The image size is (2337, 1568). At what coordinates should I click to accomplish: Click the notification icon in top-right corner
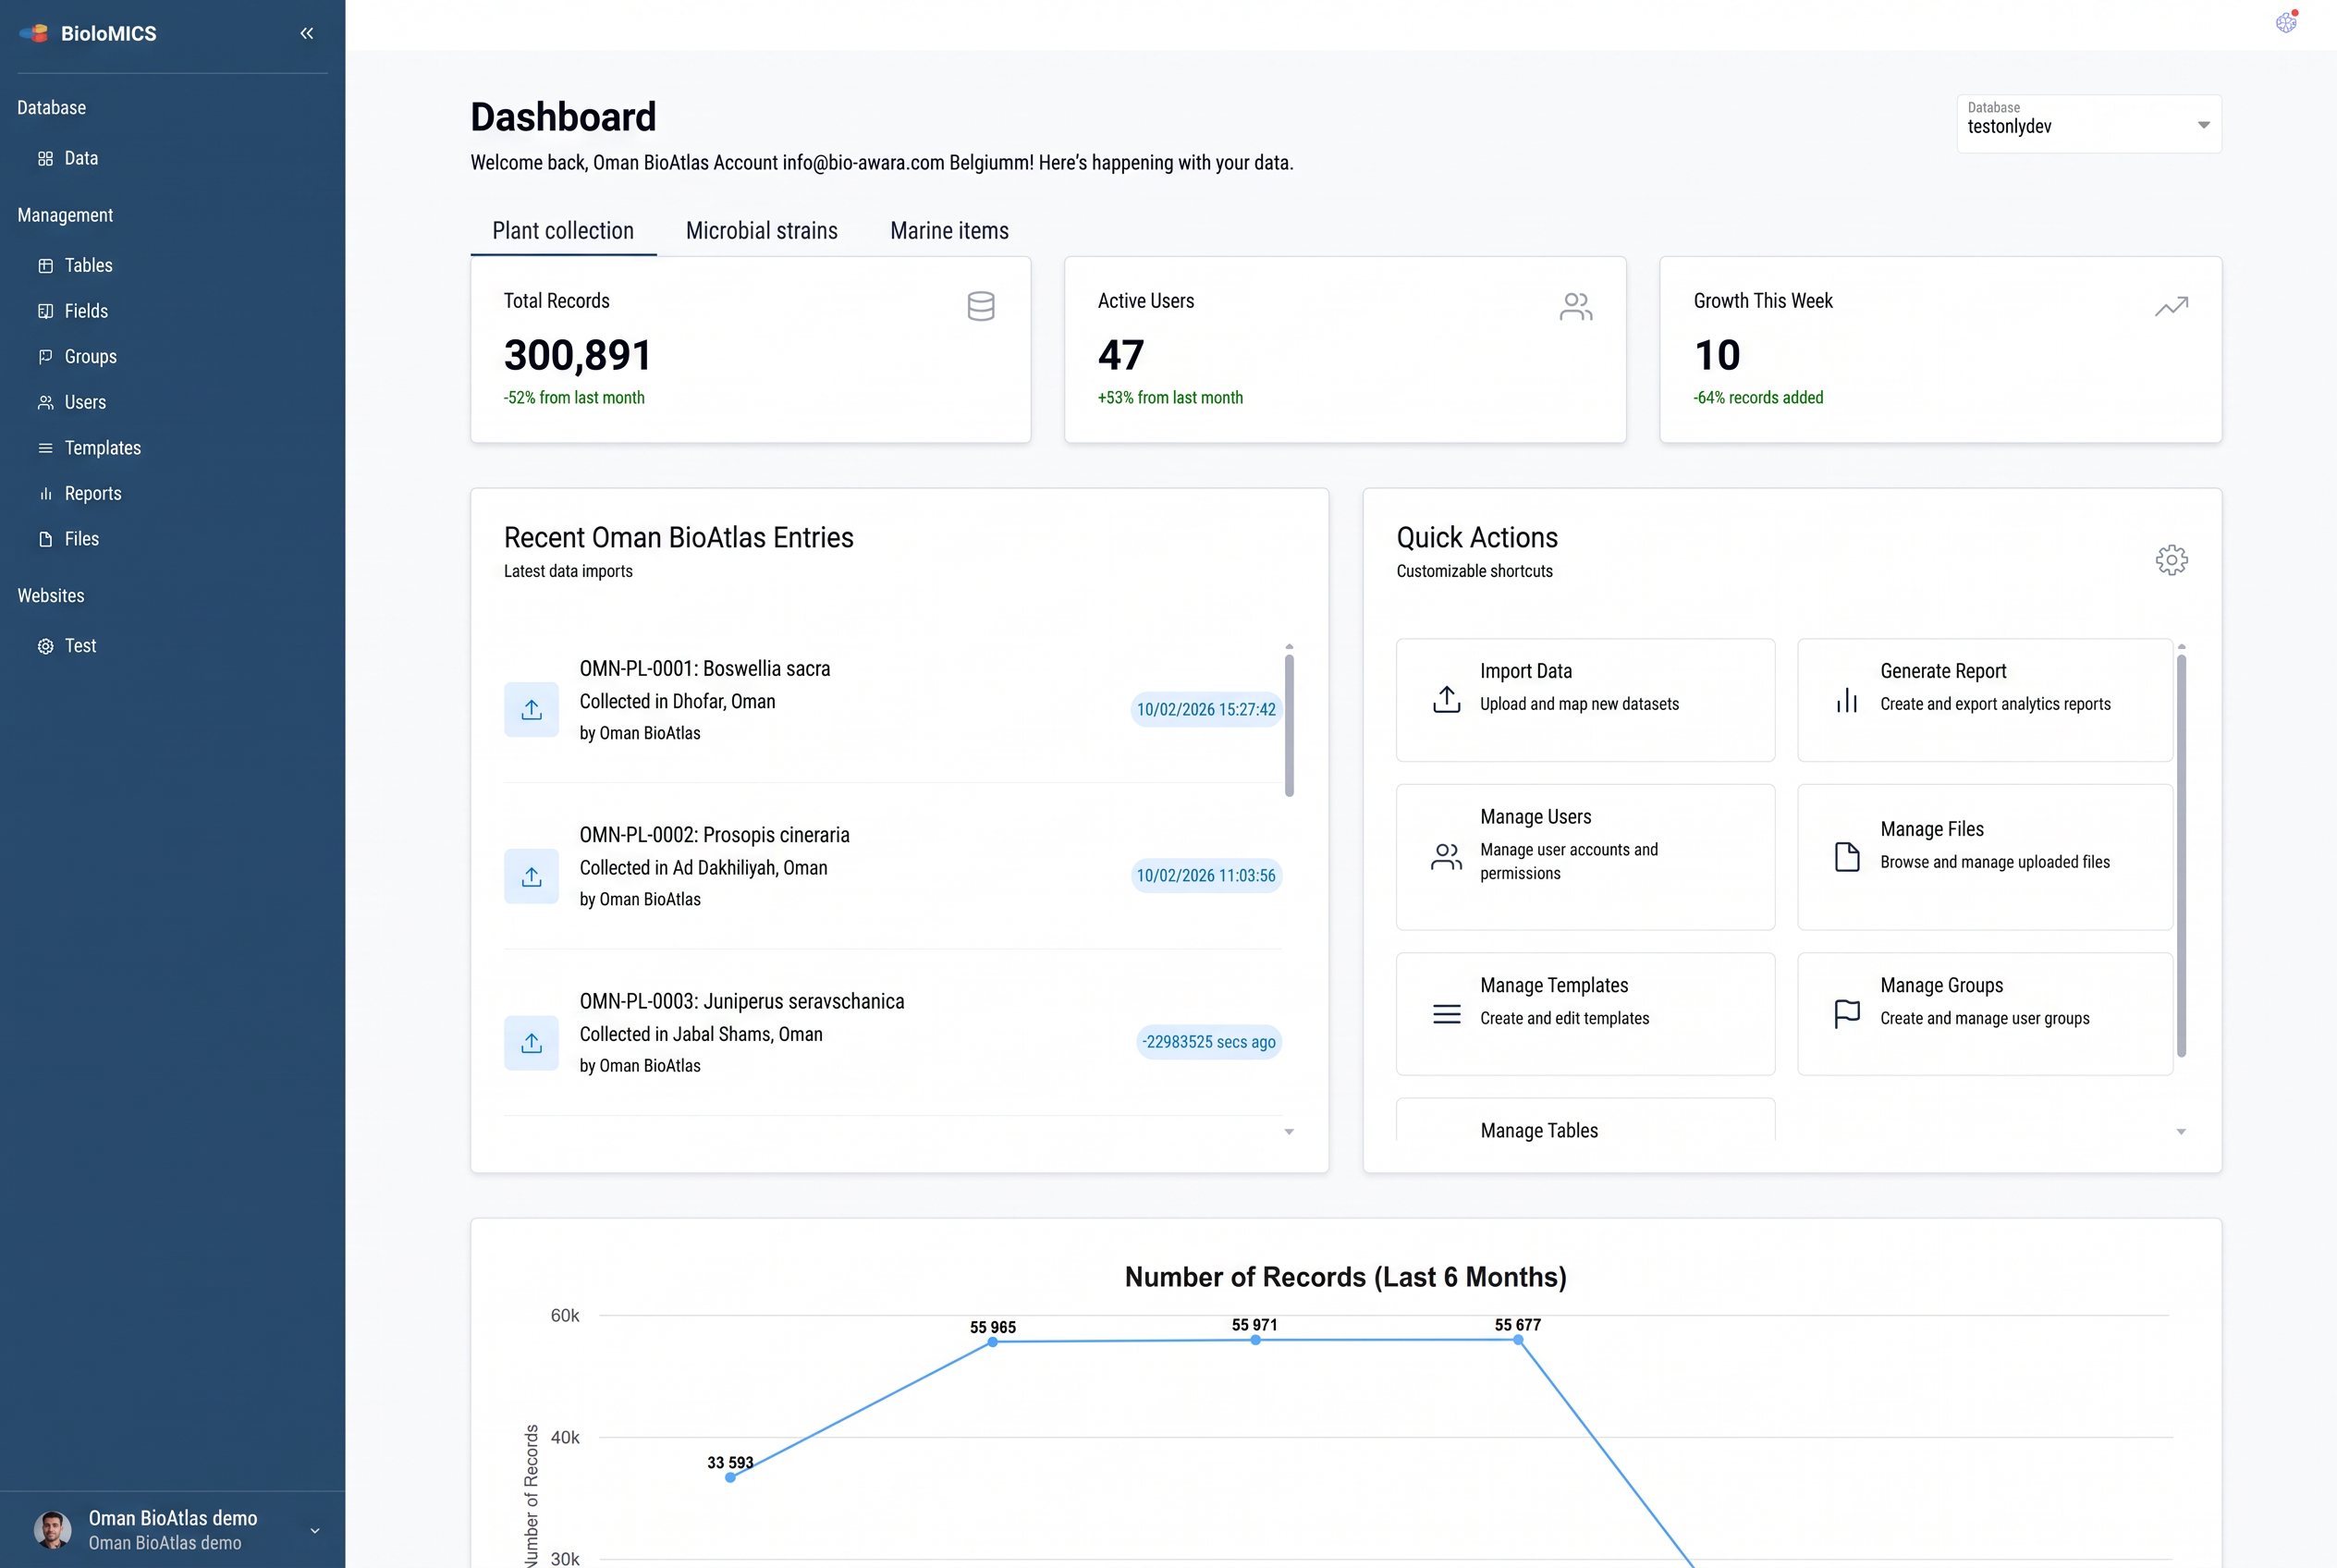[x=2286, y=22]
